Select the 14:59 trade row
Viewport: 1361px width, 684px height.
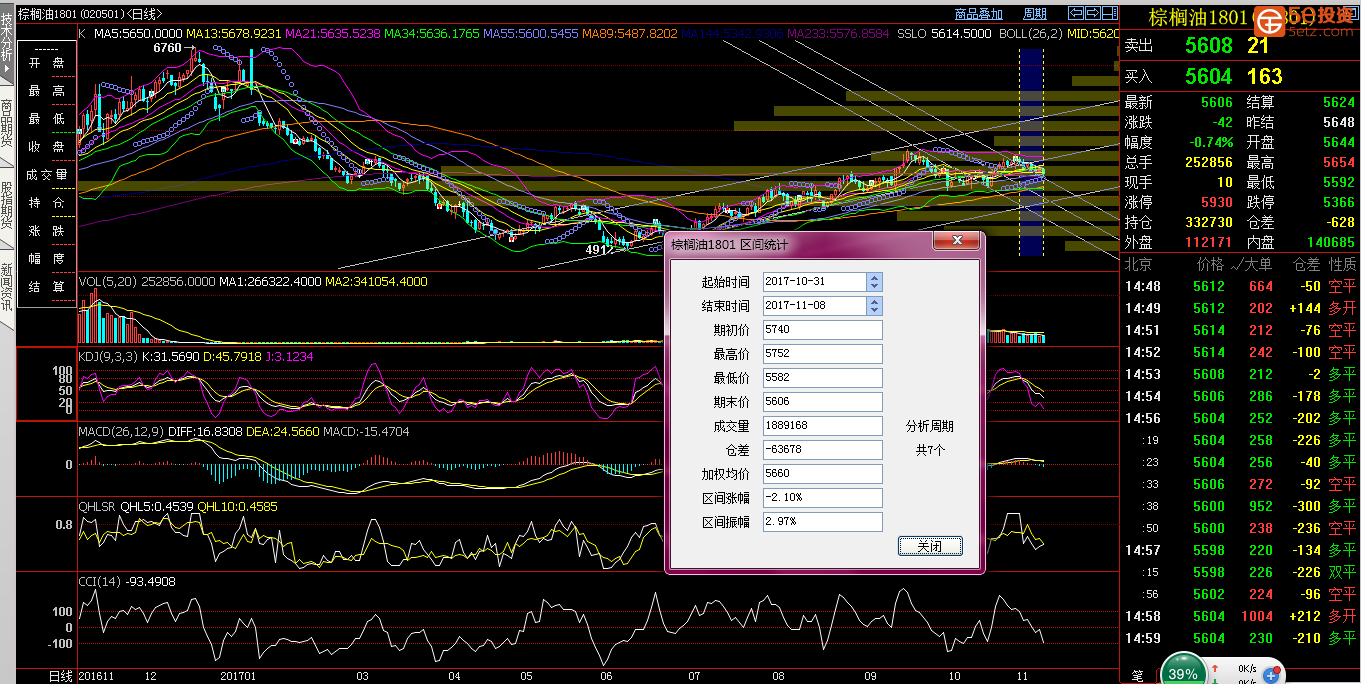(x=1240, y=638)
